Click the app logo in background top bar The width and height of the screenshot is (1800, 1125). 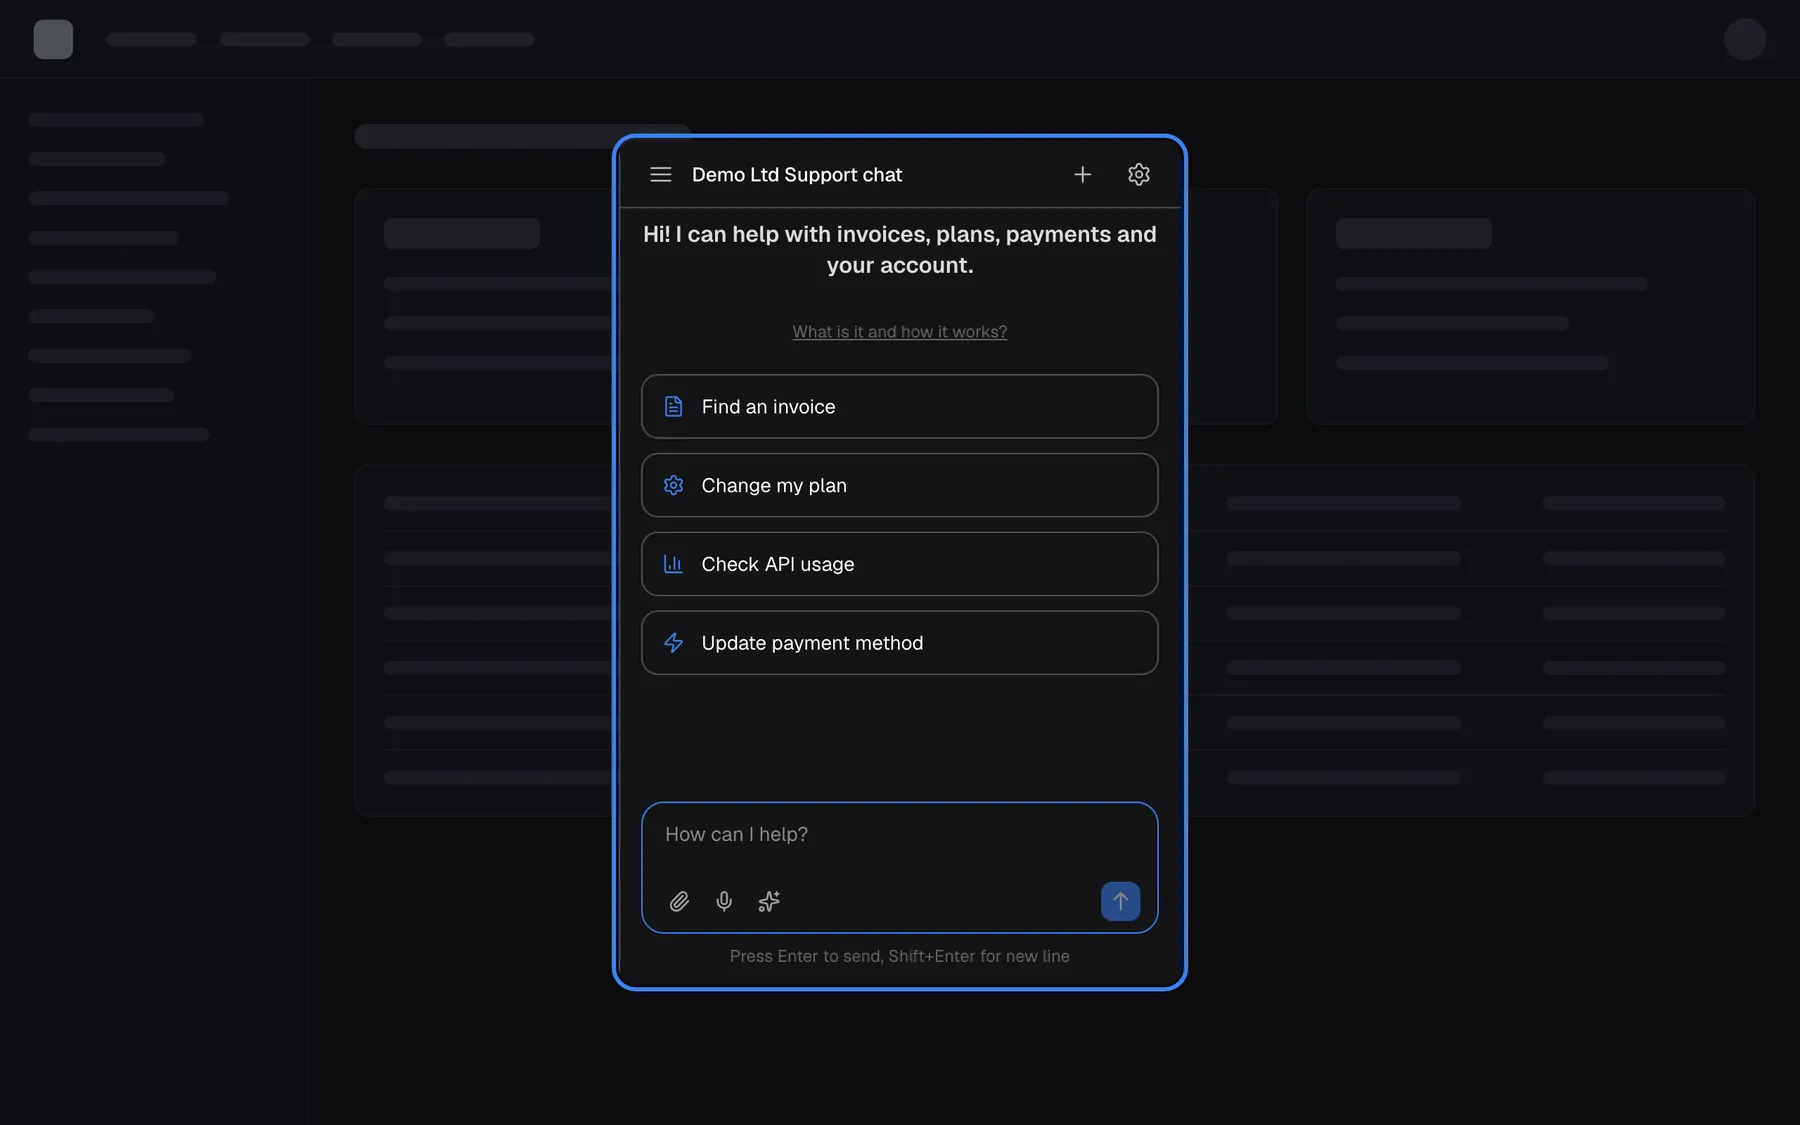[53, 39]
